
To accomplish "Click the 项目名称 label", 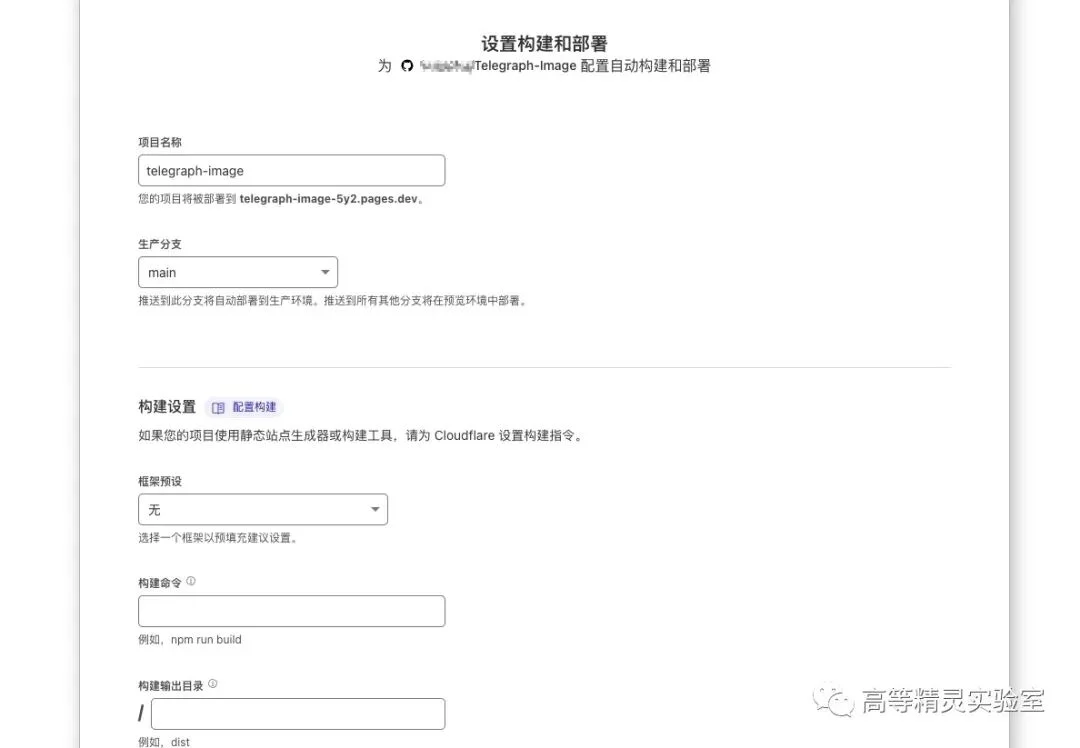I will 160,143.
